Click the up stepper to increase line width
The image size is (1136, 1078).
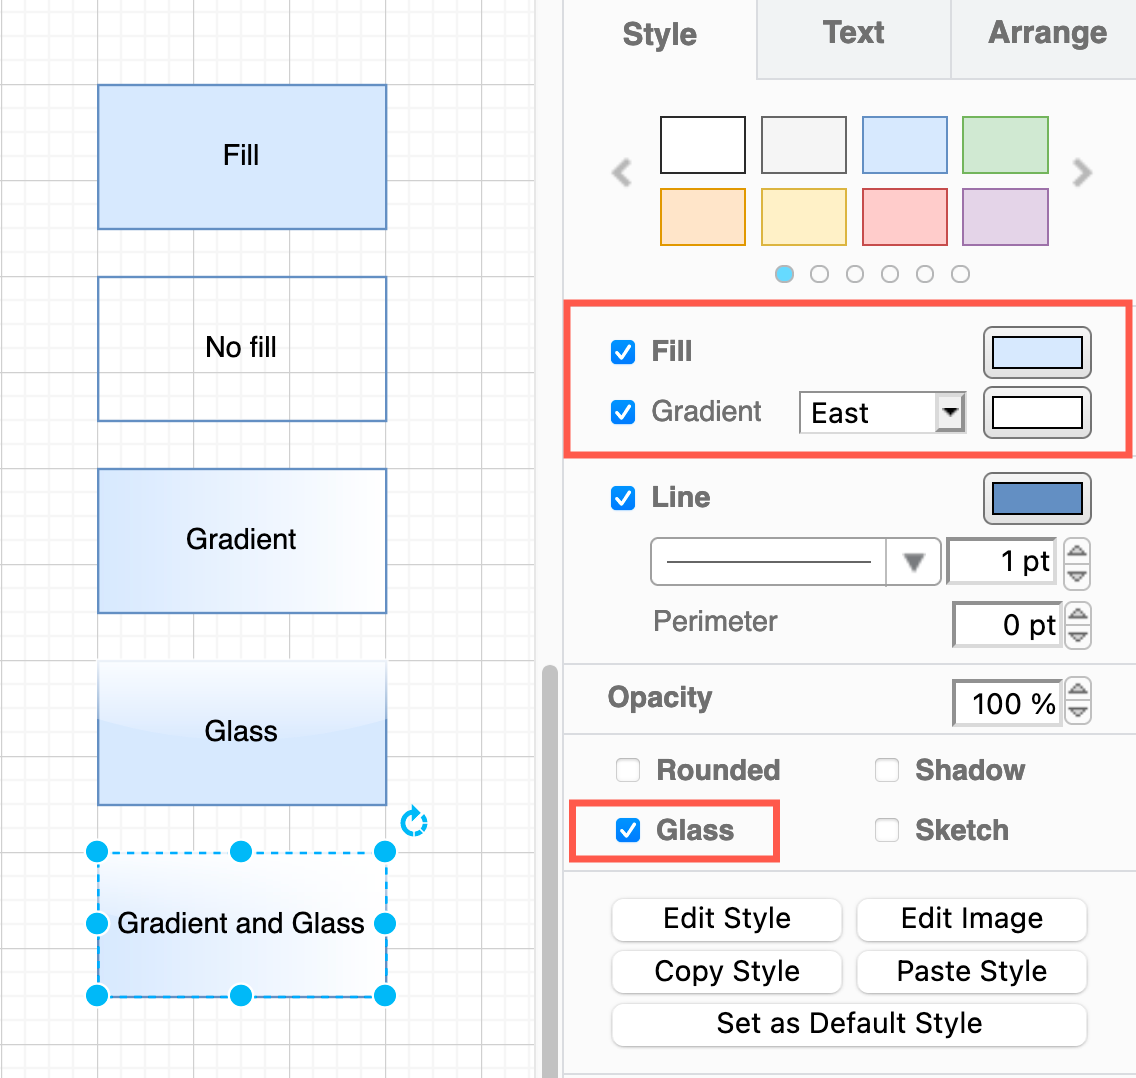pos(1078,552)
